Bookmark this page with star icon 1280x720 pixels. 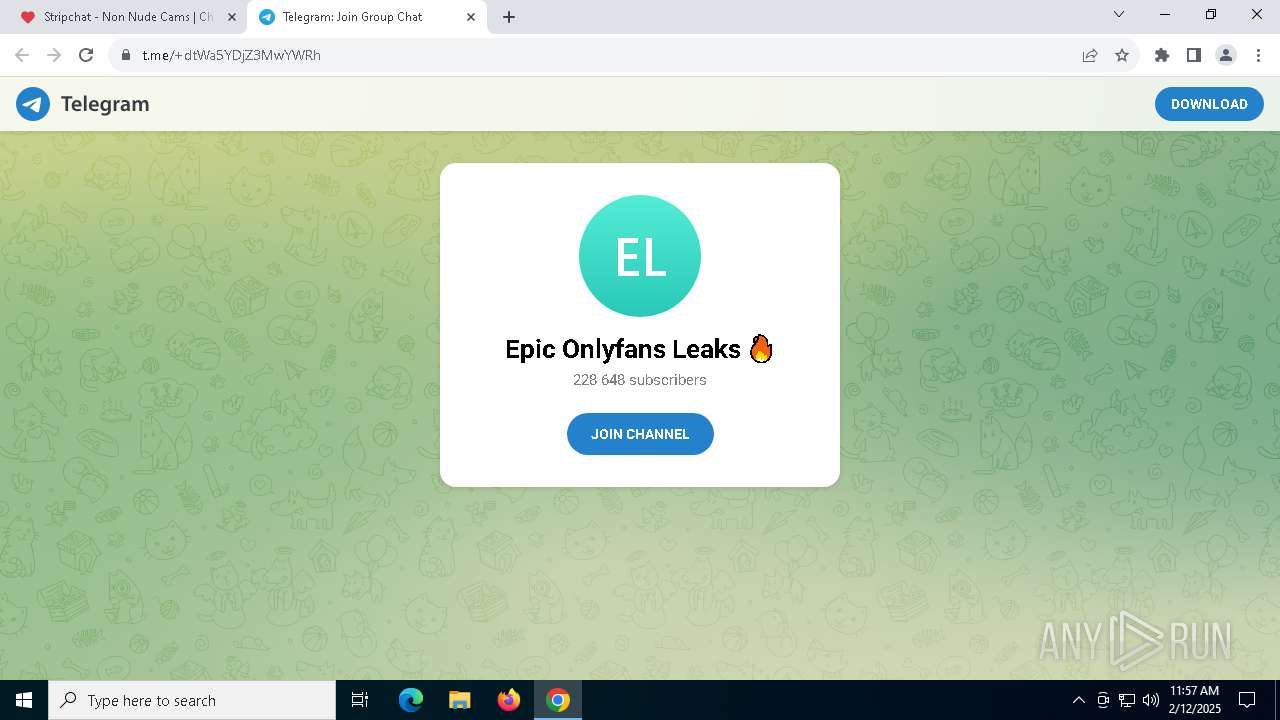coord(1122,55)
